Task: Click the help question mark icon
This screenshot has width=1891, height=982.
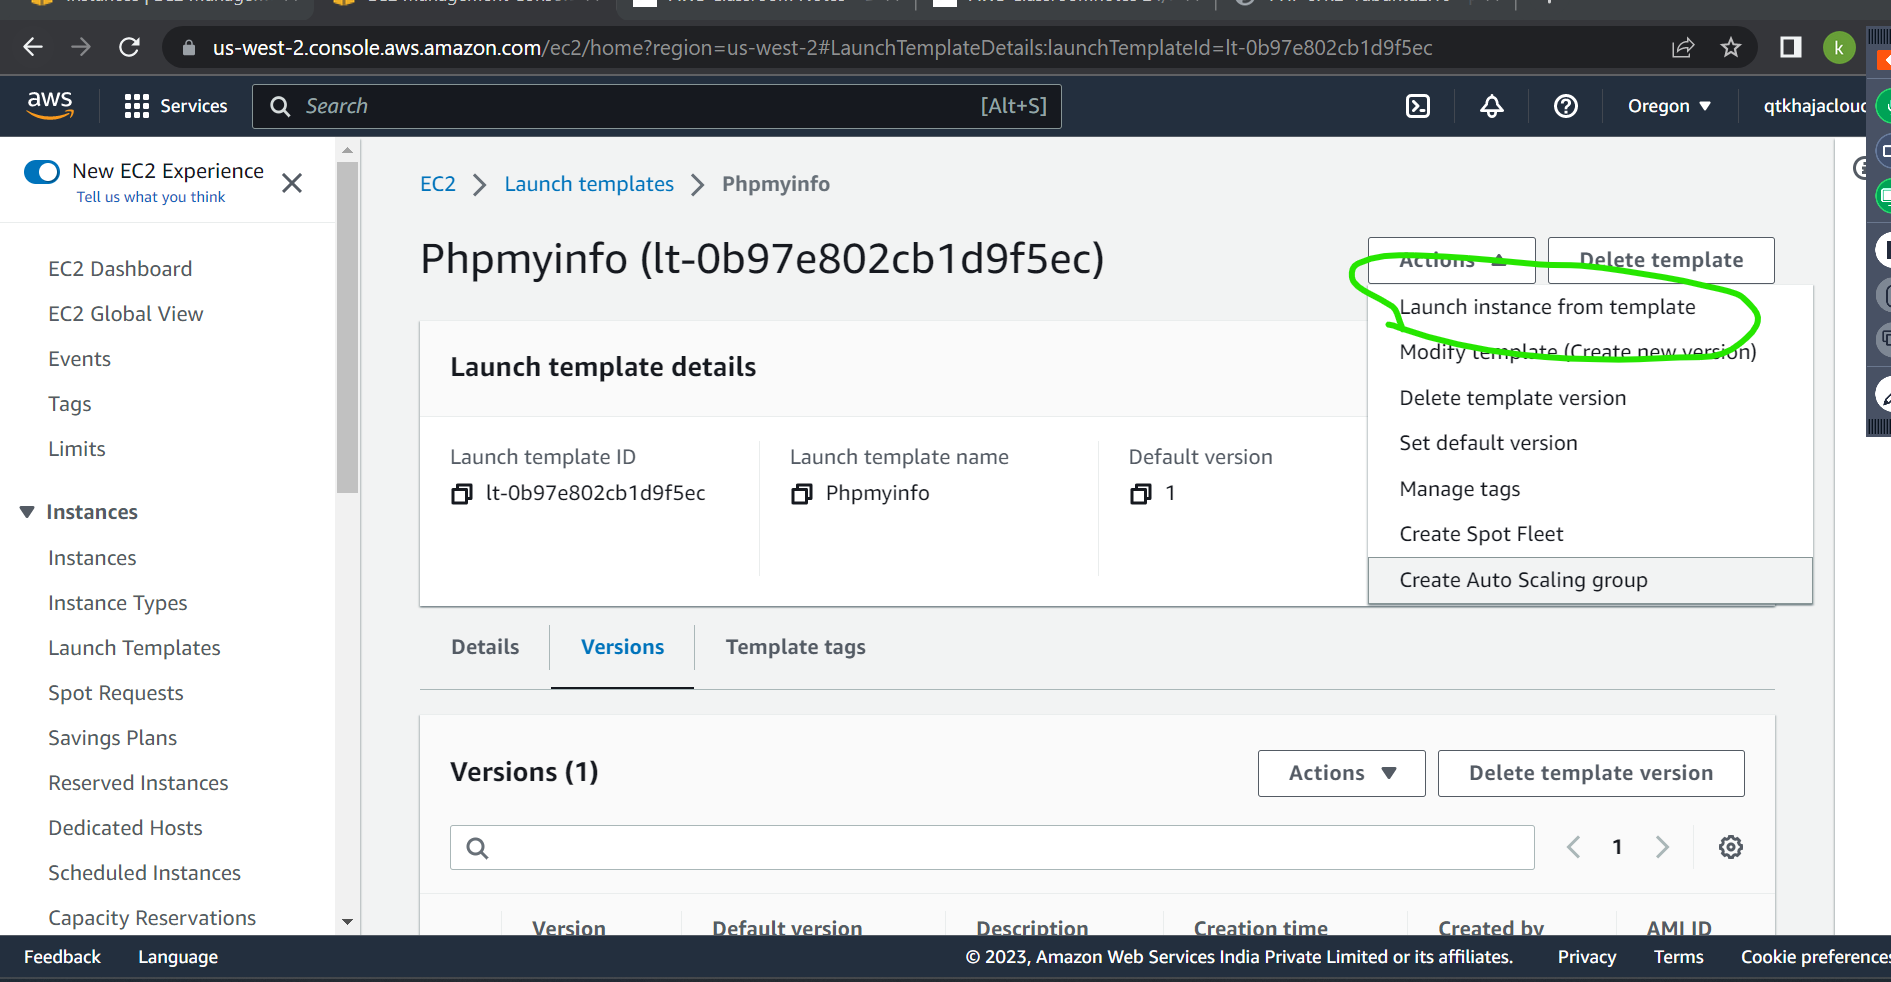Action: [1565, 106]
